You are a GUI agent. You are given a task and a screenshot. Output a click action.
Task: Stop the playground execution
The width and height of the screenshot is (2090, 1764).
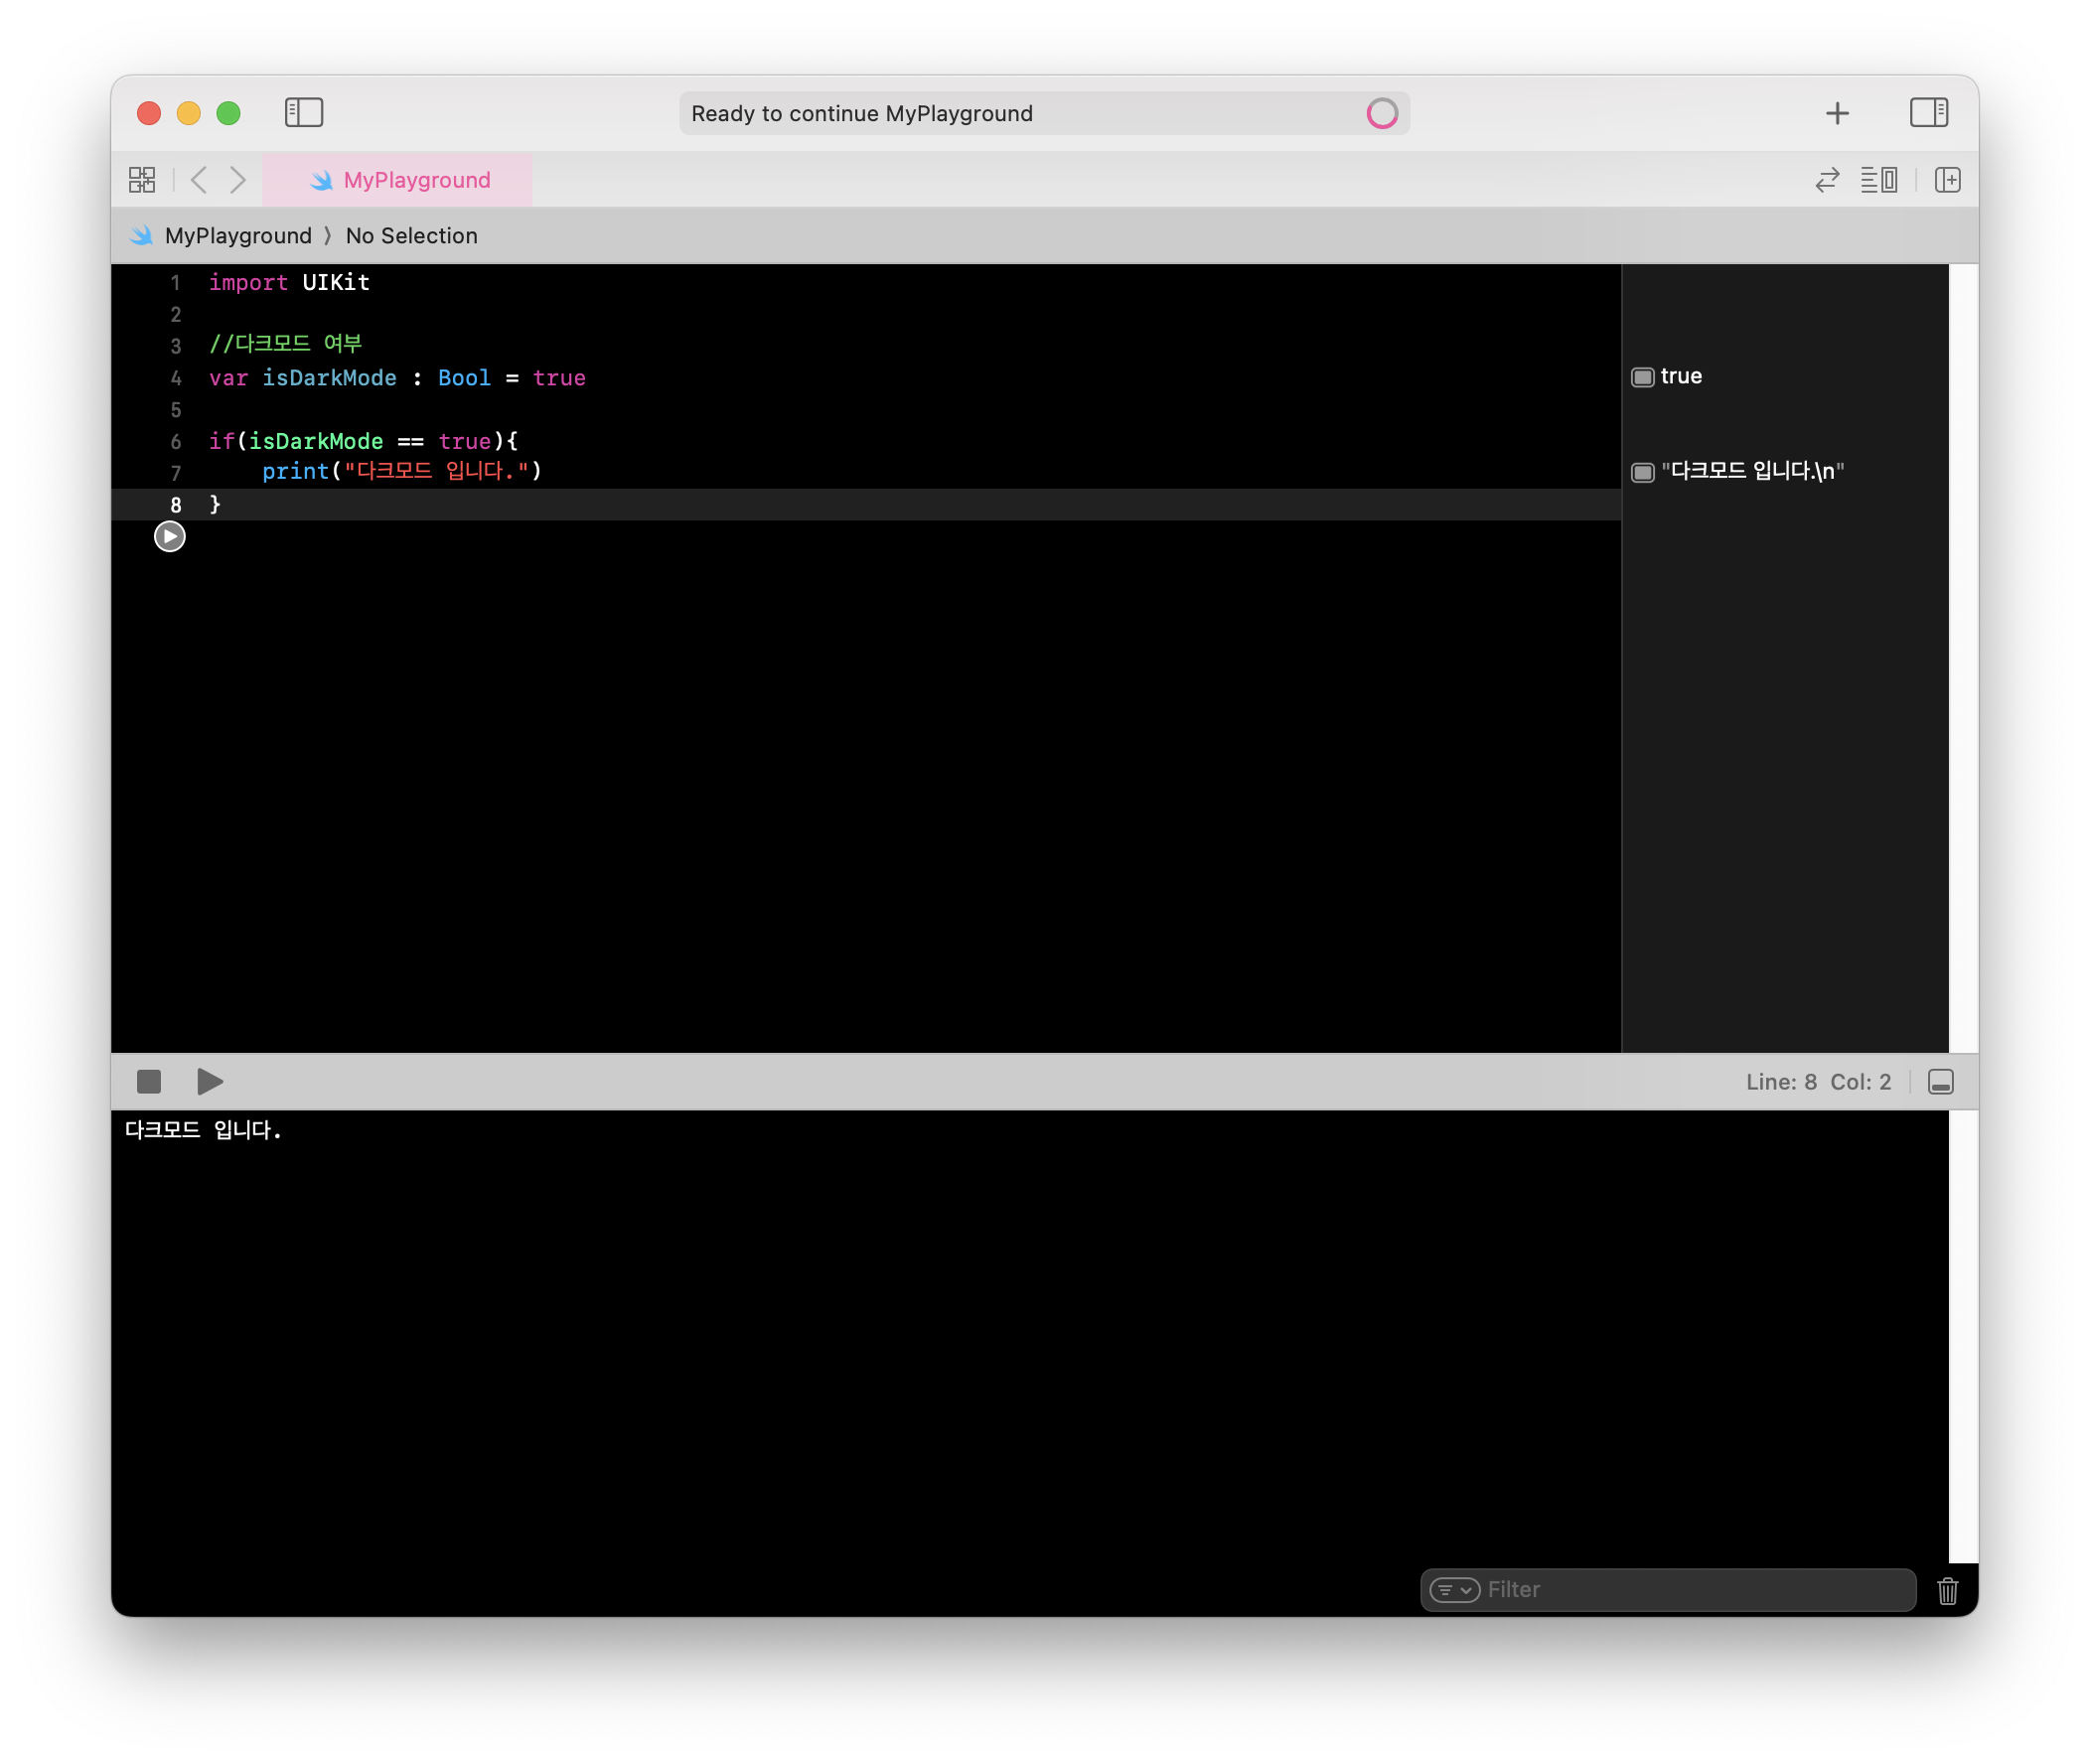click(x=149, y=1081)
